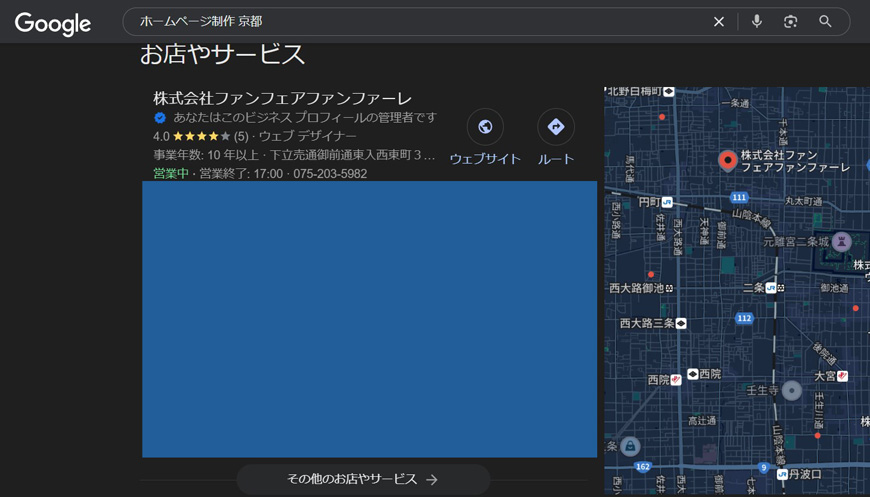Click the red map pin for 株式会社ファンフェアファンファーレ

coord(727,160)
